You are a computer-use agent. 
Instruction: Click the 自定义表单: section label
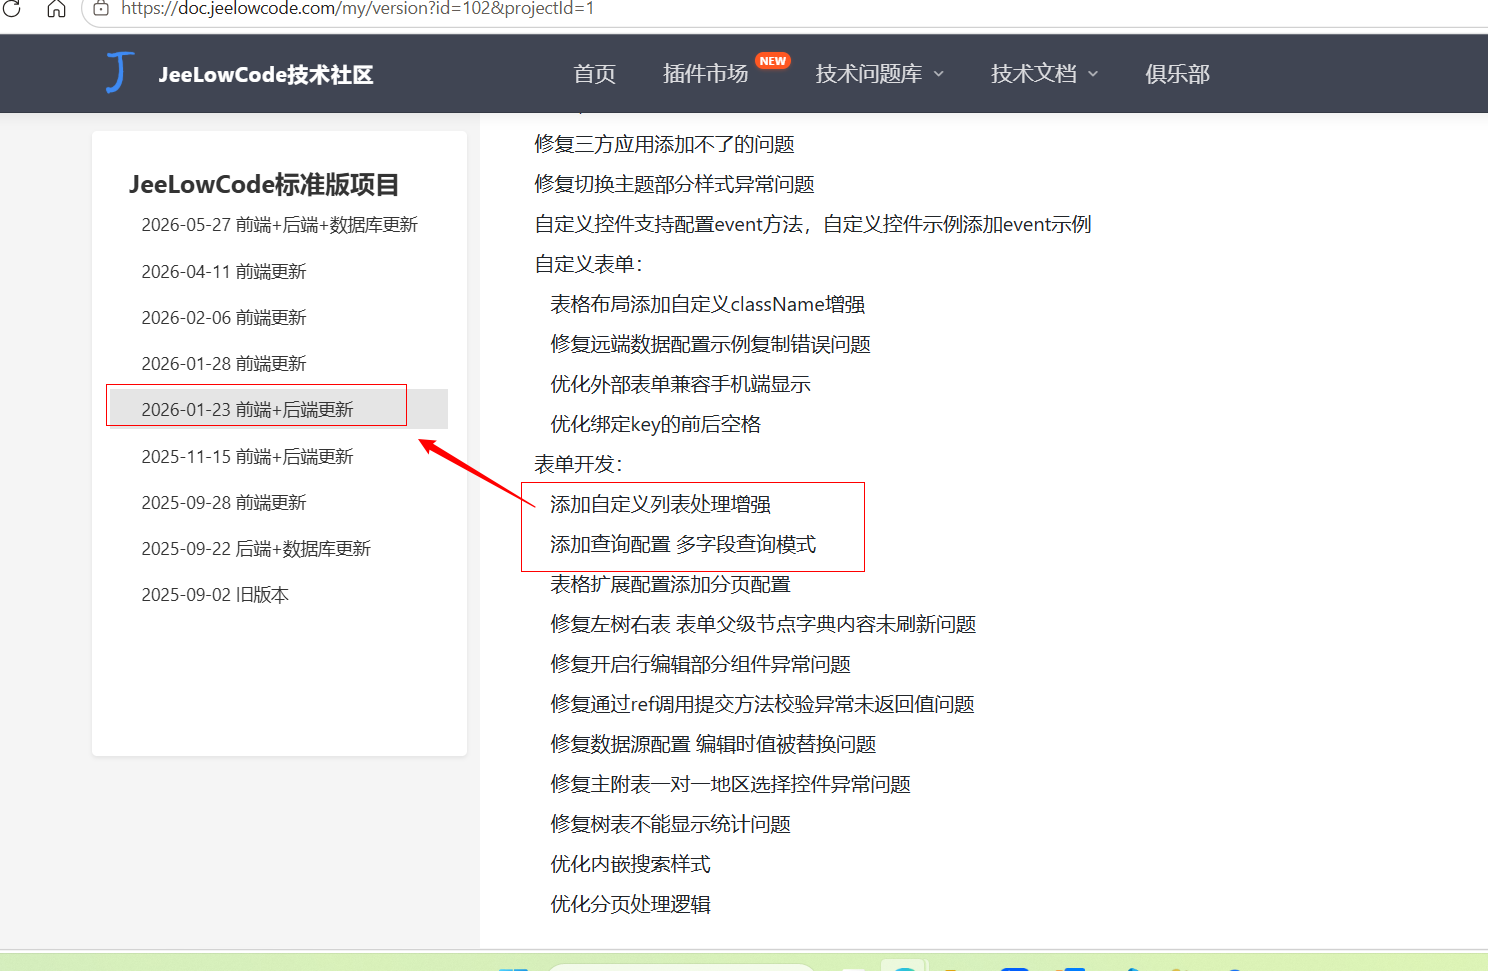coord(588,265)
